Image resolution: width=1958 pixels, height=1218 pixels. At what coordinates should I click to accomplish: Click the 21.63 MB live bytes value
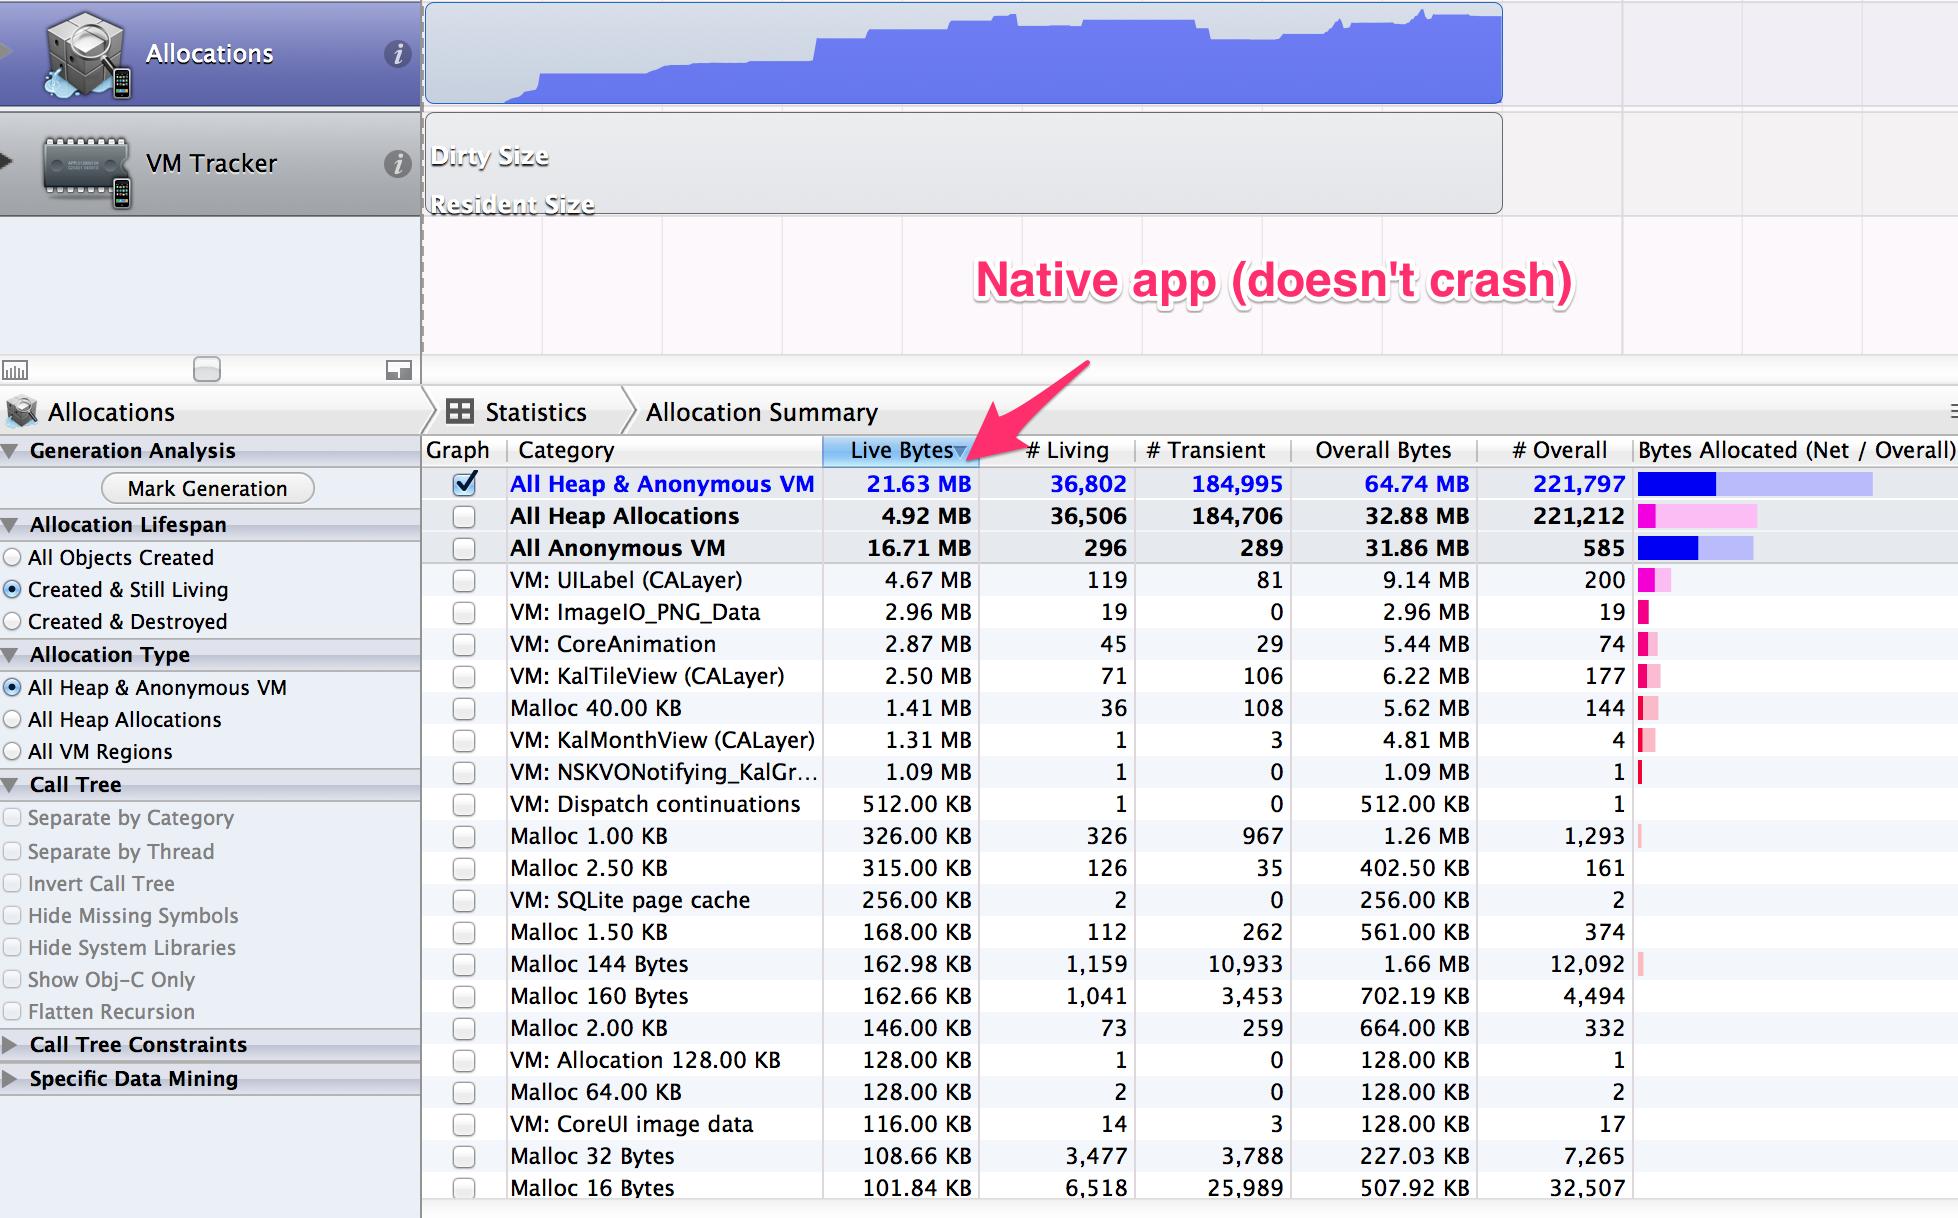coord(918,484)
